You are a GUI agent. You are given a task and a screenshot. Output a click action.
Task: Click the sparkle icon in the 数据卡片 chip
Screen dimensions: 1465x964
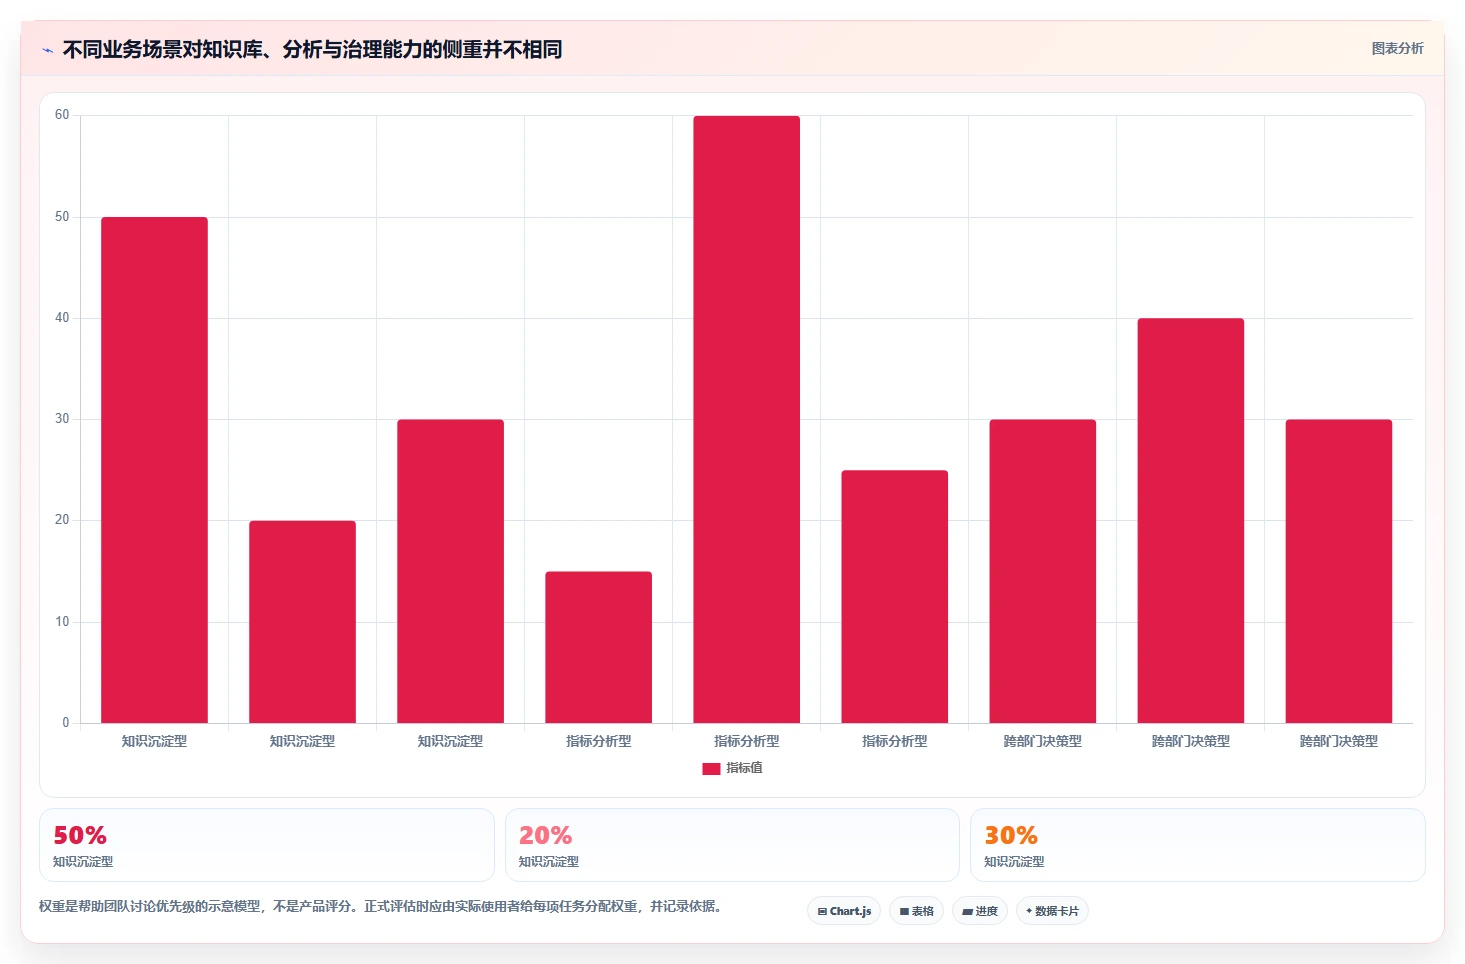coord(1029,911)
